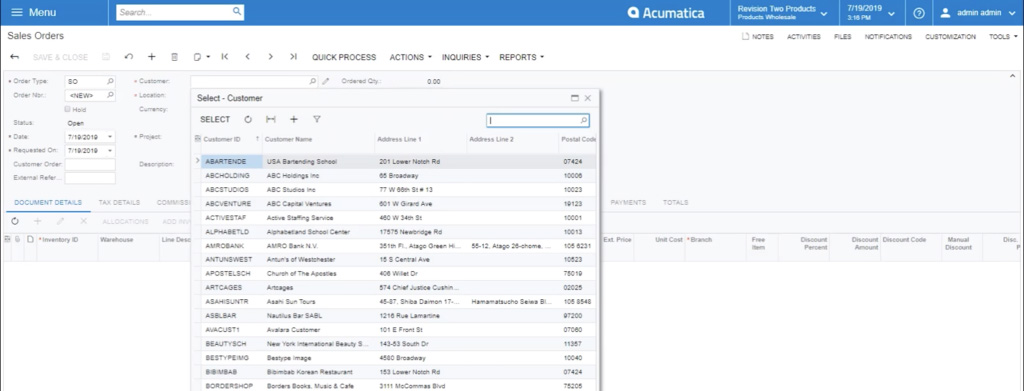Open Customization menu item
This screenshot has height=391, width=1024.
[x=950, y=37]
